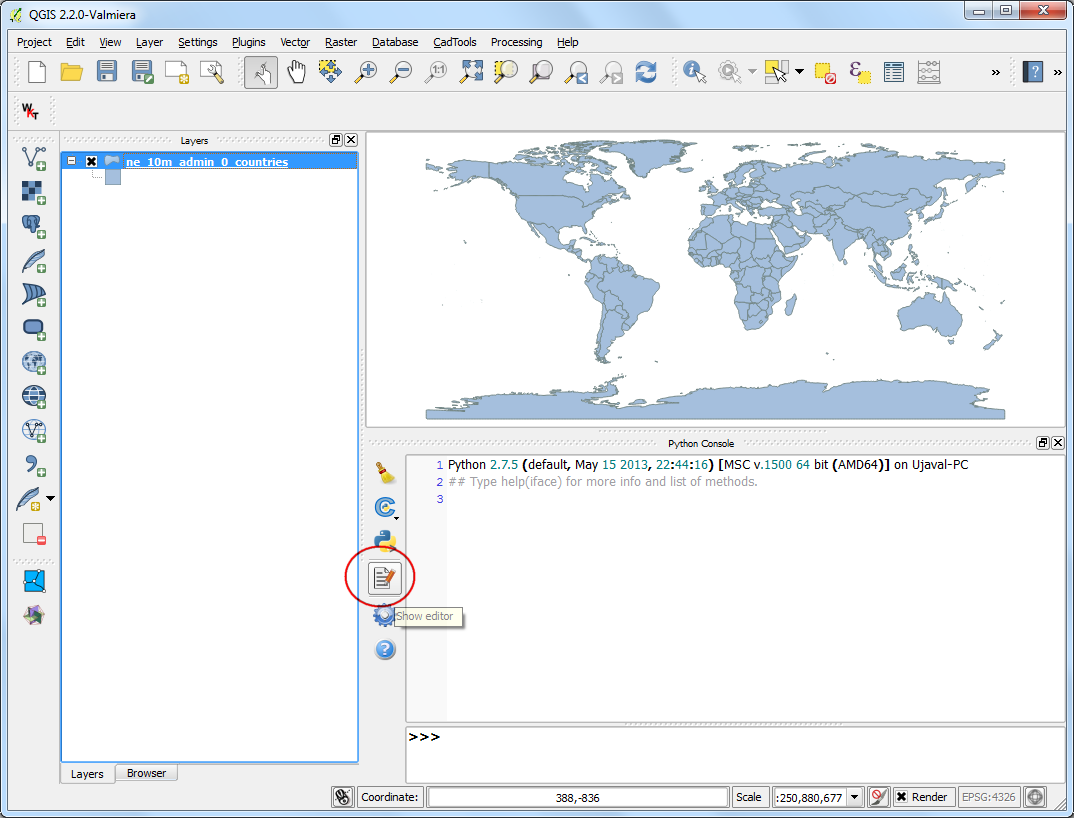Click the CRS status globe icon

[1035, 797]
